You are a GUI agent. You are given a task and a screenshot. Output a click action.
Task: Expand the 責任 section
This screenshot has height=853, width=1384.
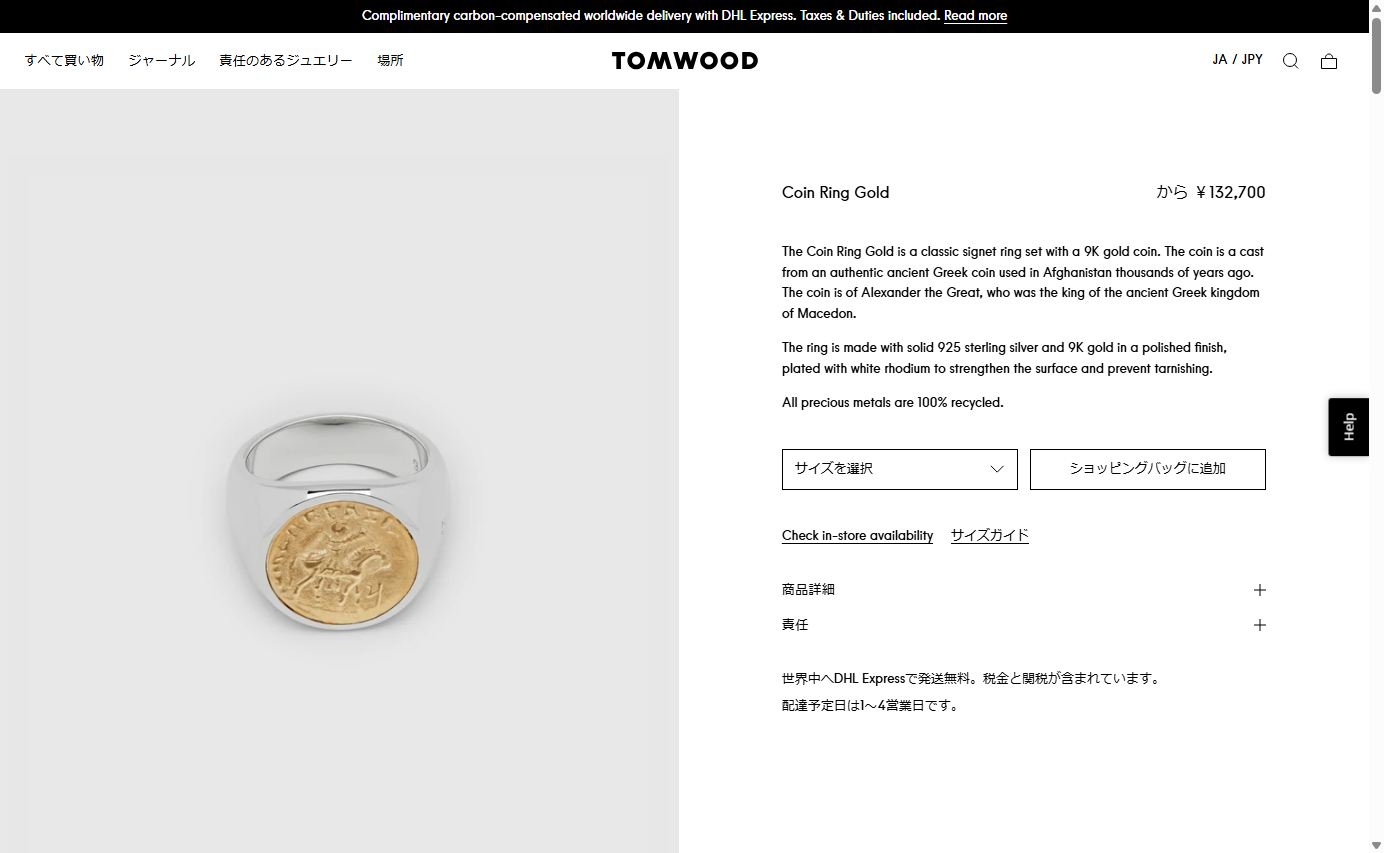point(795,625)
